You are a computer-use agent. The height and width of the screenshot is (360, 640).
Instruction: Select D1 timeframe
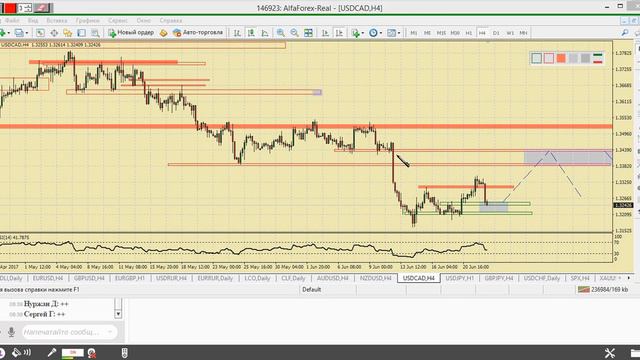[496, 33]
